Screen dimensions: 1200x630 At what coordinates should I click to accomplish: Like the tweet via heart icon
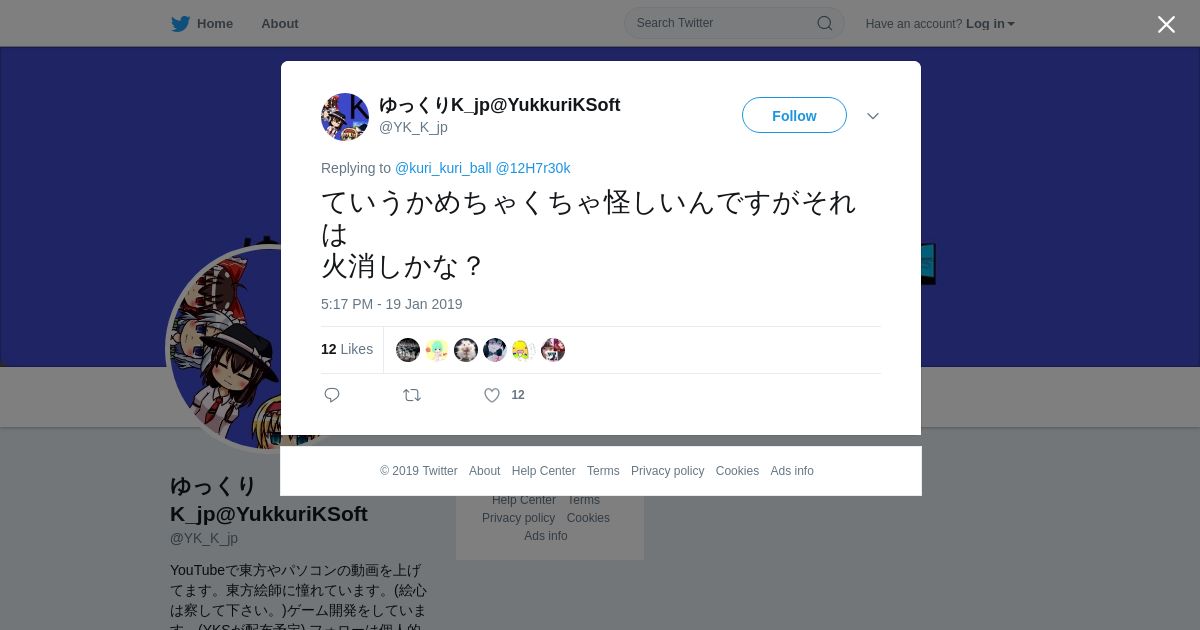tap(492, 395)
